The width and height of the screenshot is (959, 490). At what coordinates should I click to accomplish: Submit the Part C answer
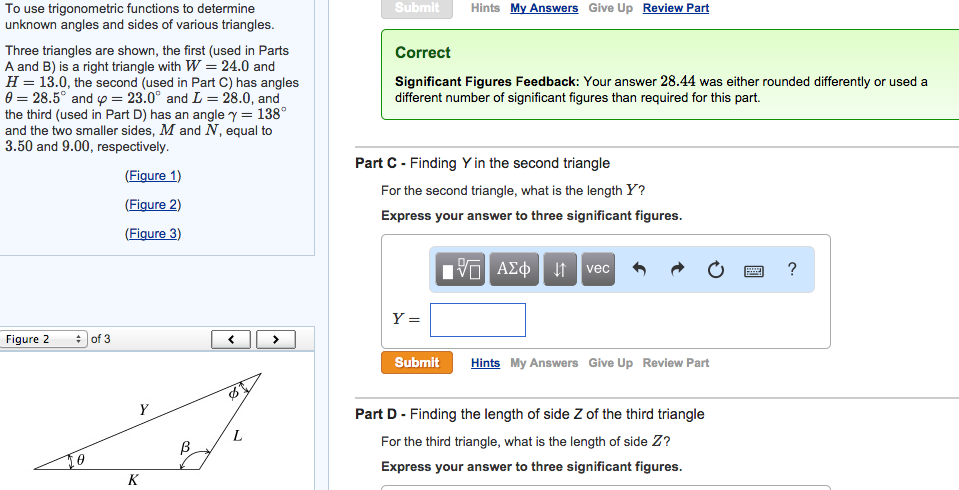(x=417, y=363)
